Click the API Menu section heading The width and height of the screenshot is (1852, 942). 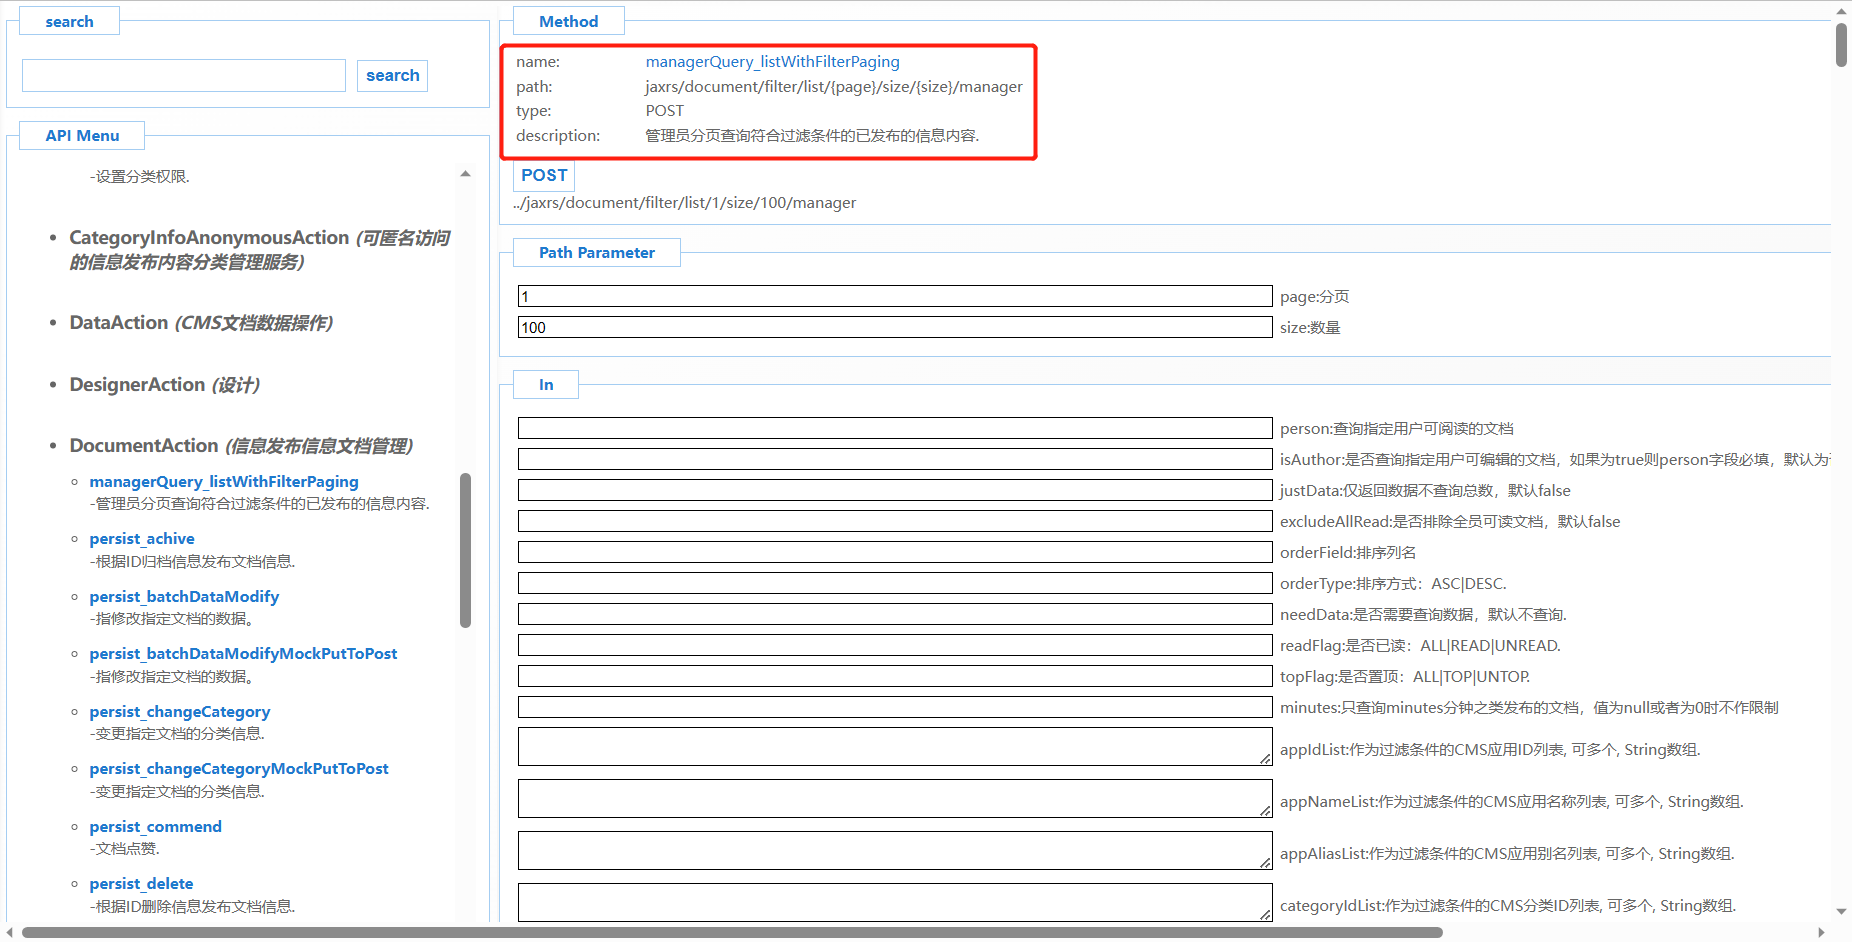(82, 136)
